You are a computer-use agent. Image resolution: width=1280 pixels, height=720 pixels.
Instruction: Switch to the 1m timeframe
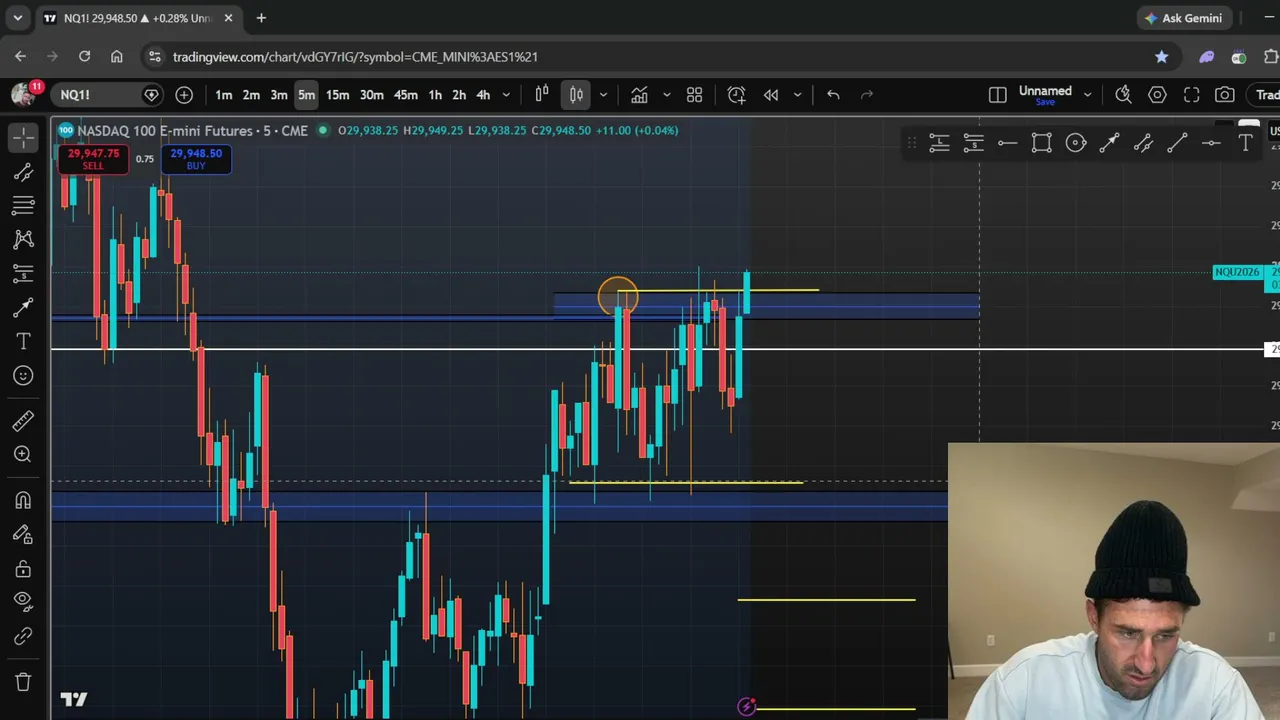click(x=223, y=95)
